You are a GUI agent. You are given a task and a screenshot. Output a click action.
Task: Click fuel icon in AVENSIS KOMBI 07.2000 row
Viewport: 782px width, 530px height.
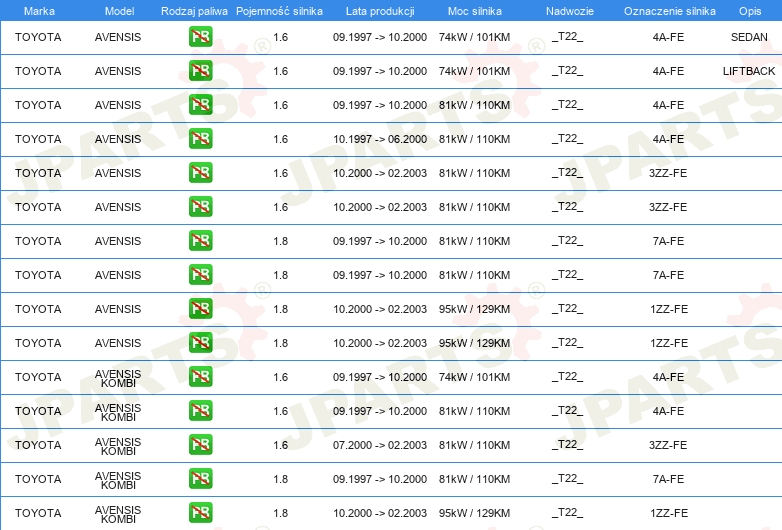coord(200,445)
